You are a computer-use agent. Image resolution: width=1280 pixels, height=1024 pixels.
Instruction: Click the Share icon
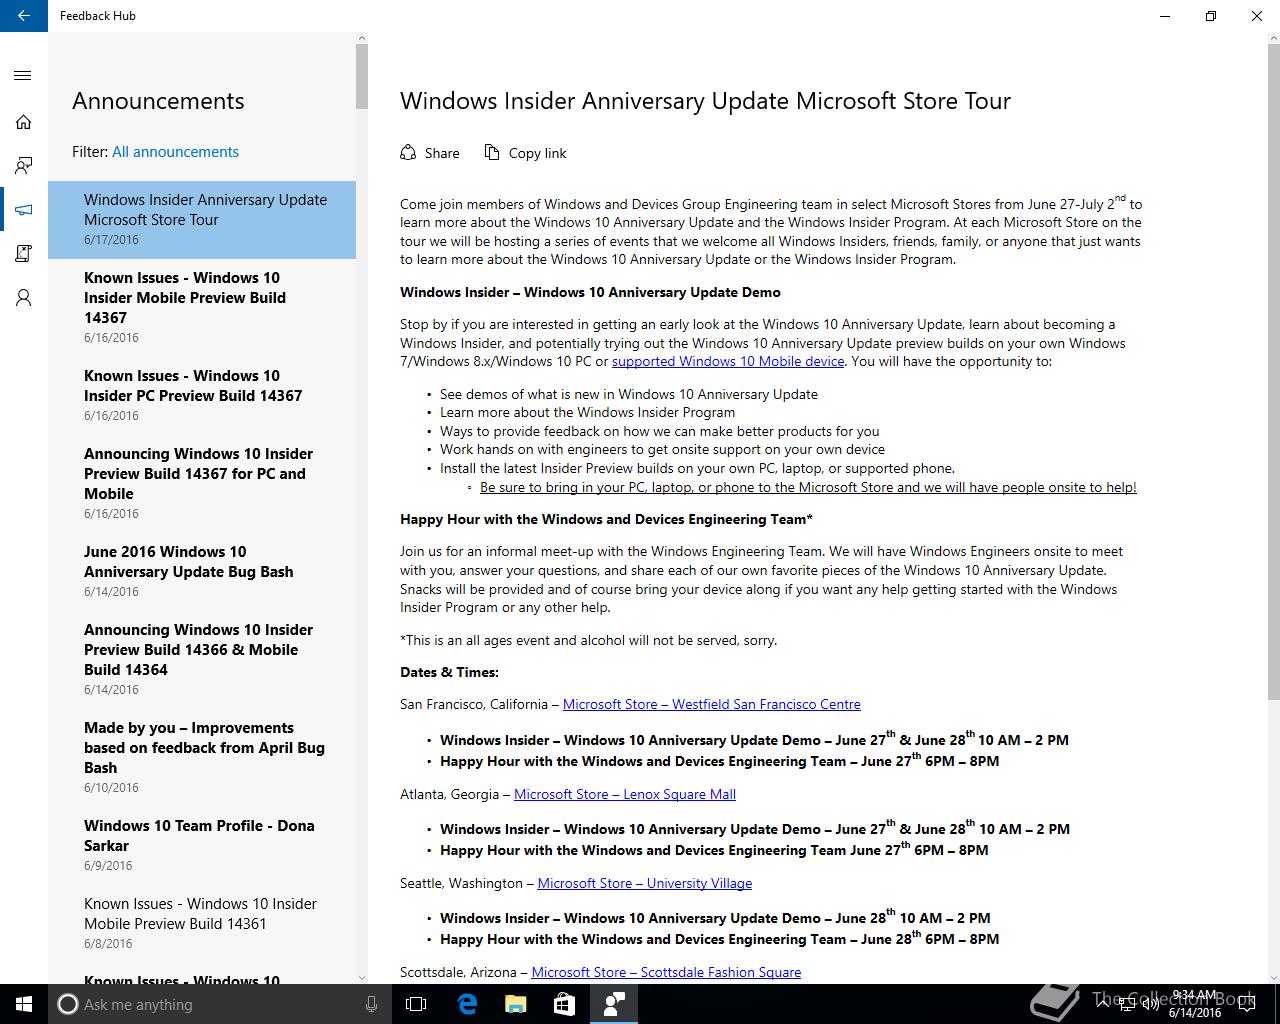coord(408,152)
